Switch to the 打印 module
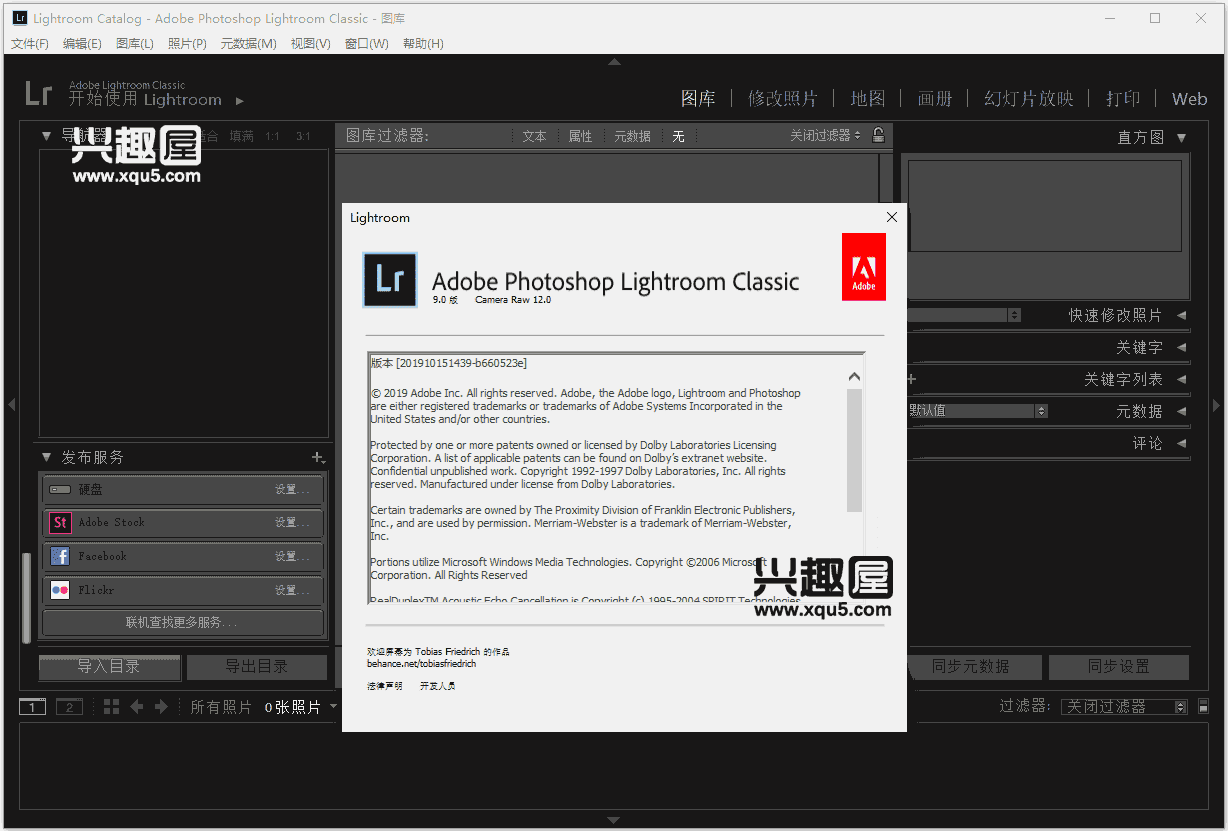The image size is (1228, 831). [x=1123, y=98]
